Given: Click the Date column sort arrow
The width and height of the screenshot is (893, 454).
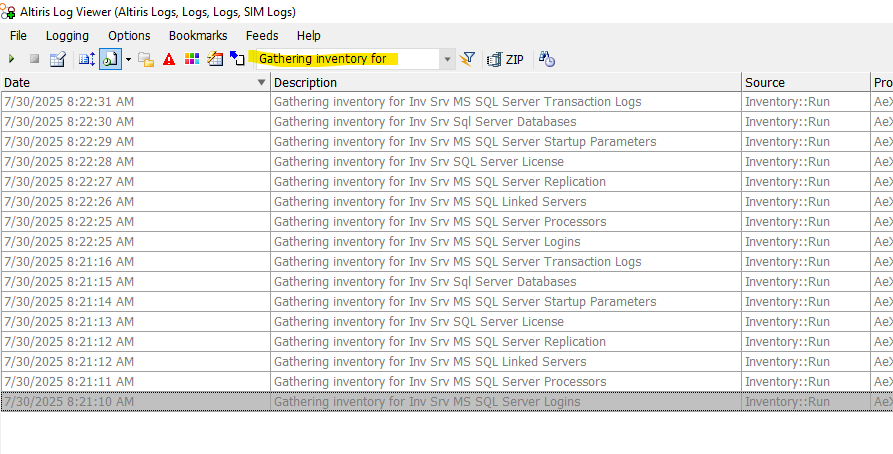Looking at the screenshot, I should [261, 83].
